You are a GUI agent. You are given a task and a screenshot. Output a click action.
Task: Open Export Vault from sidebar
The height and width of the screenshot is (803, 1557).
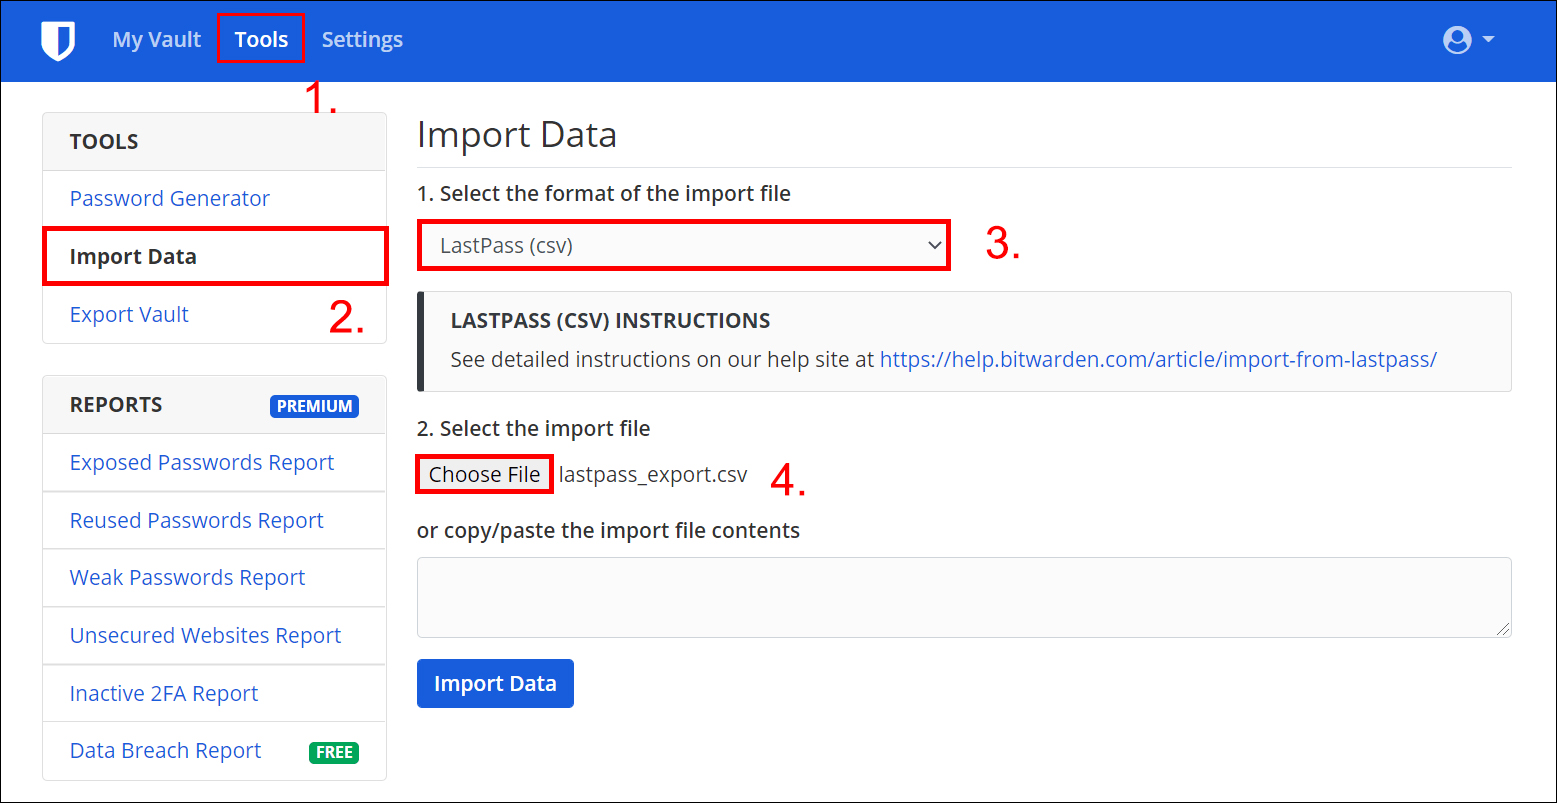pyautogui.click(x=129, y=314)
